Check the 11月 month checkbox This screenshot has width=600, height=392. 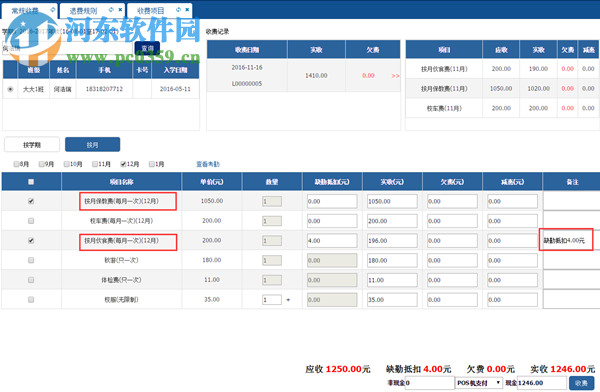(x=95, y=164)
